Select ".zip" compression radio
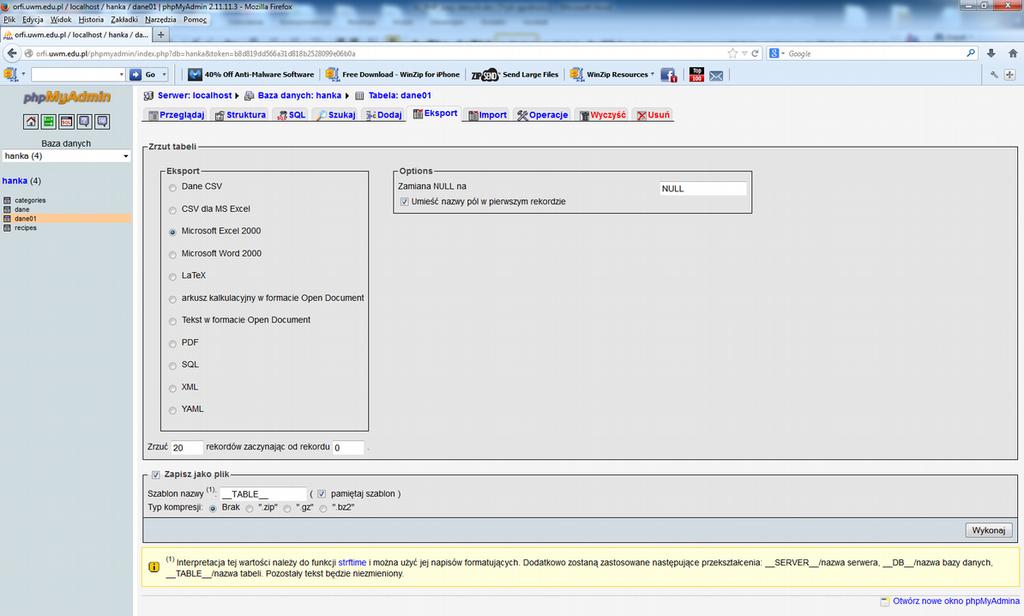Image resolution: width=1024 pixels, height=616 pixels. (x=249, y=509)
